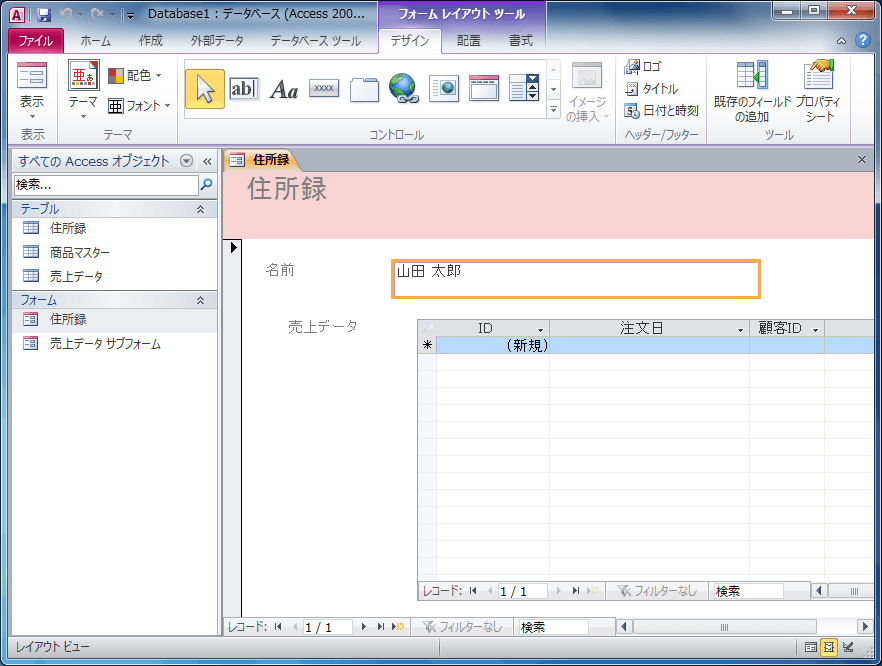This screenshot has width=882, height=666.
Task: Collapse the フォーム group
Action: (x=200, y=300)
